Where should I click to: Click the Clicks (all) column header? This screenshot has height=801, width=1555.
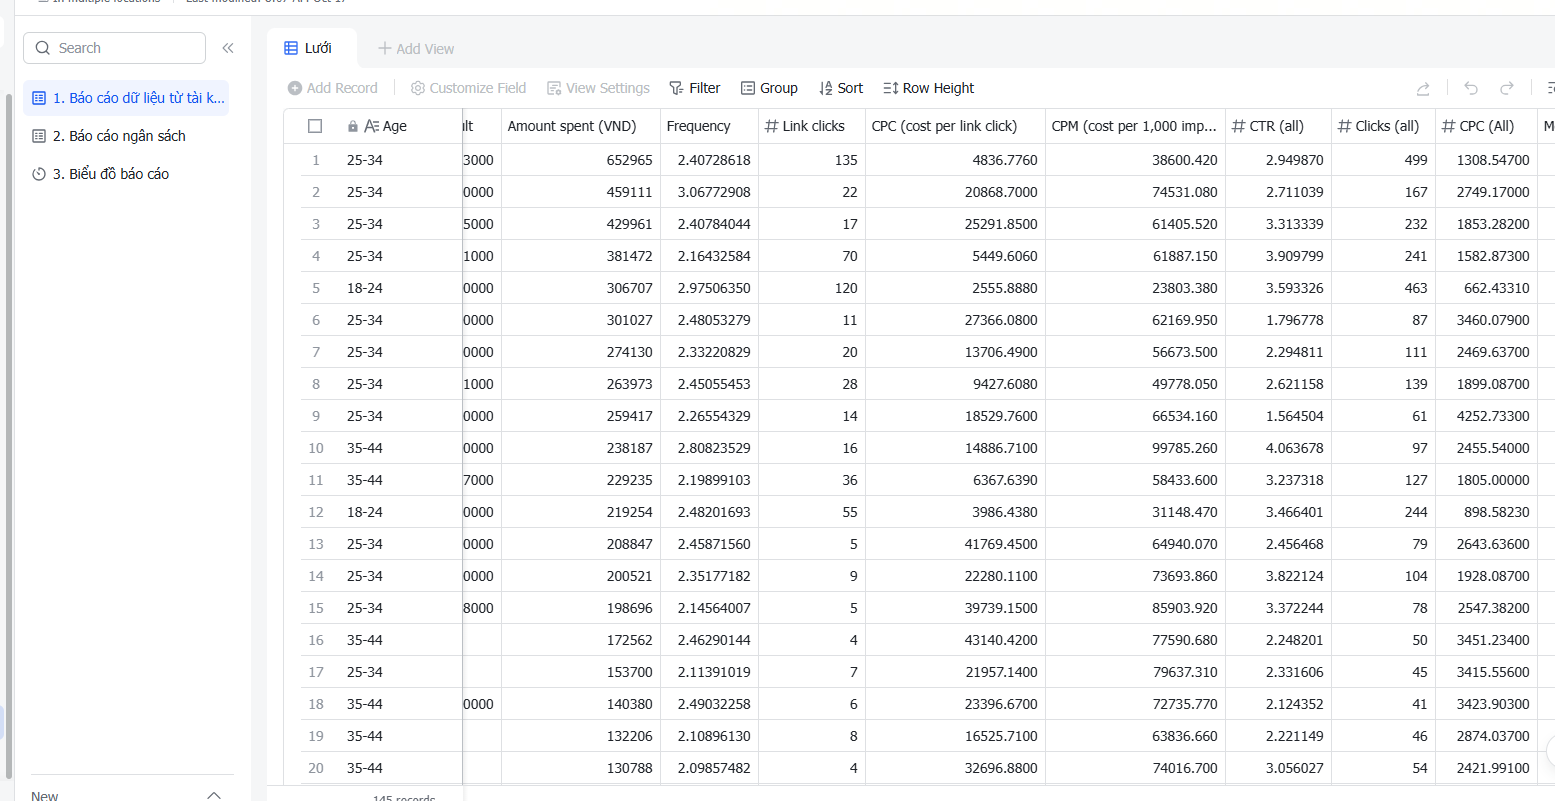point(1383,126)
